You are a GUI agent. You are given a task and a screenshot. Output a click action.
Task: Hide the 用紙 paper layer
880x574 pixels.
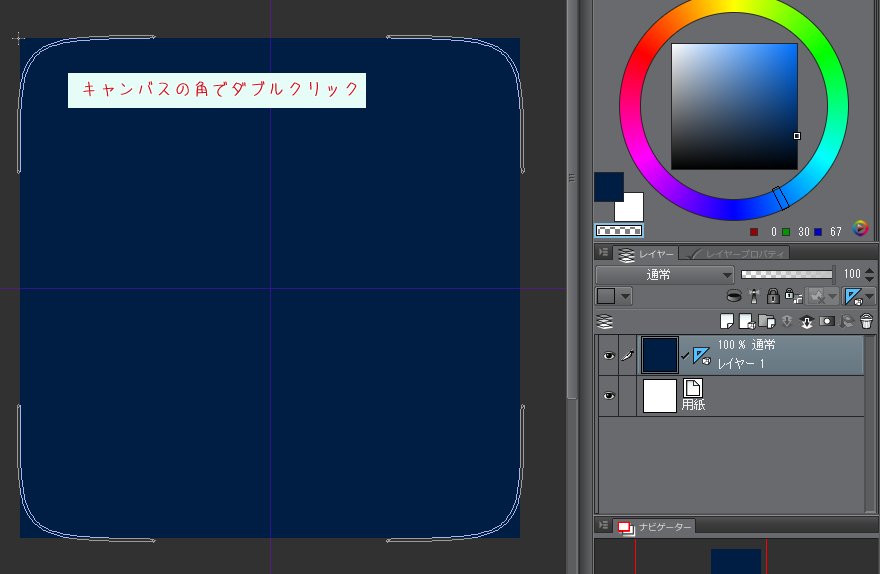point(609,396)
